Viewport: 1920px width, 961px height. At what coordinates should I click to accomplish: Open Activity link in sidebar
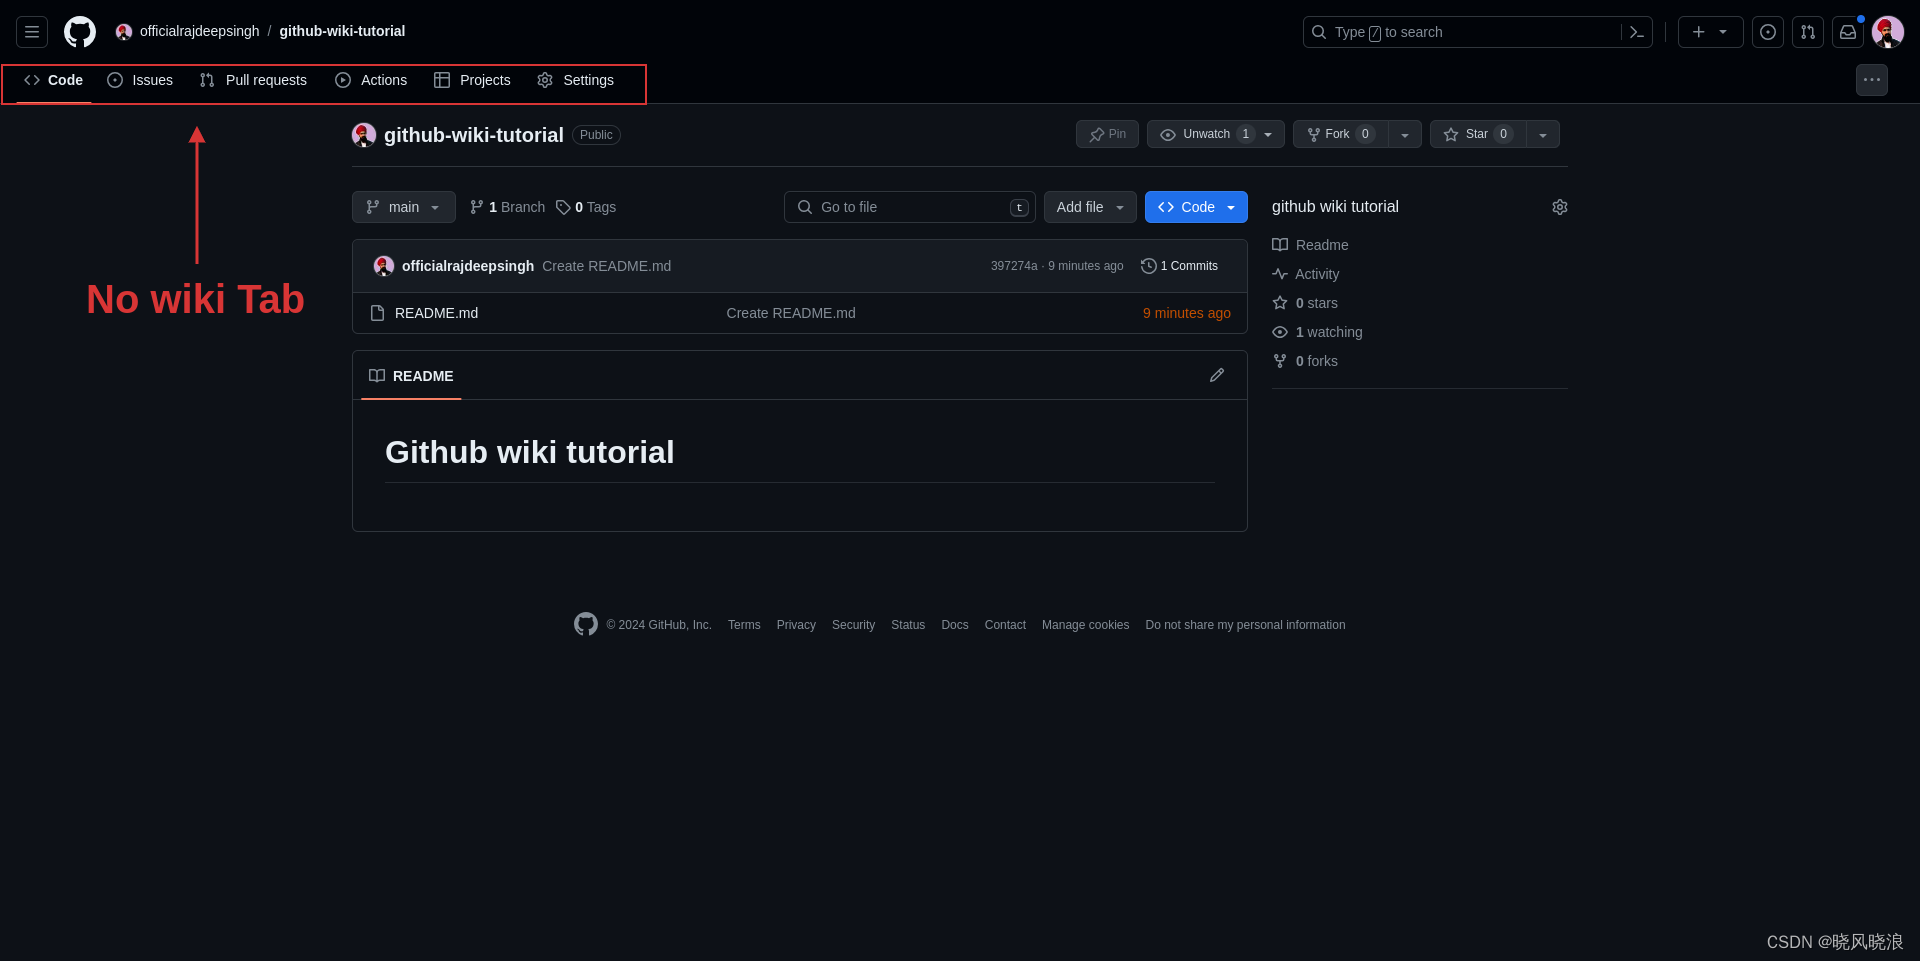(1306, 274)
